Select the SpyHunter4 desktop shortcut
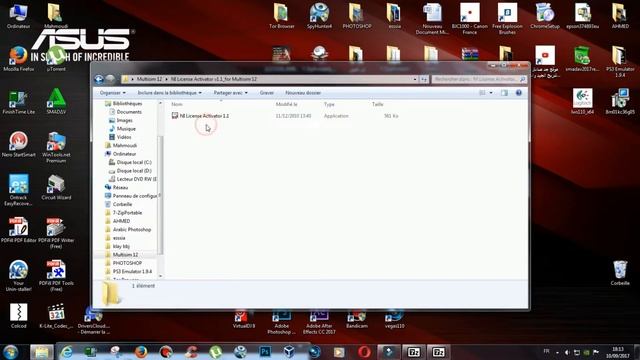Image resolution: width=640 pixels, height=360 pixels. (x=319, y=16)
